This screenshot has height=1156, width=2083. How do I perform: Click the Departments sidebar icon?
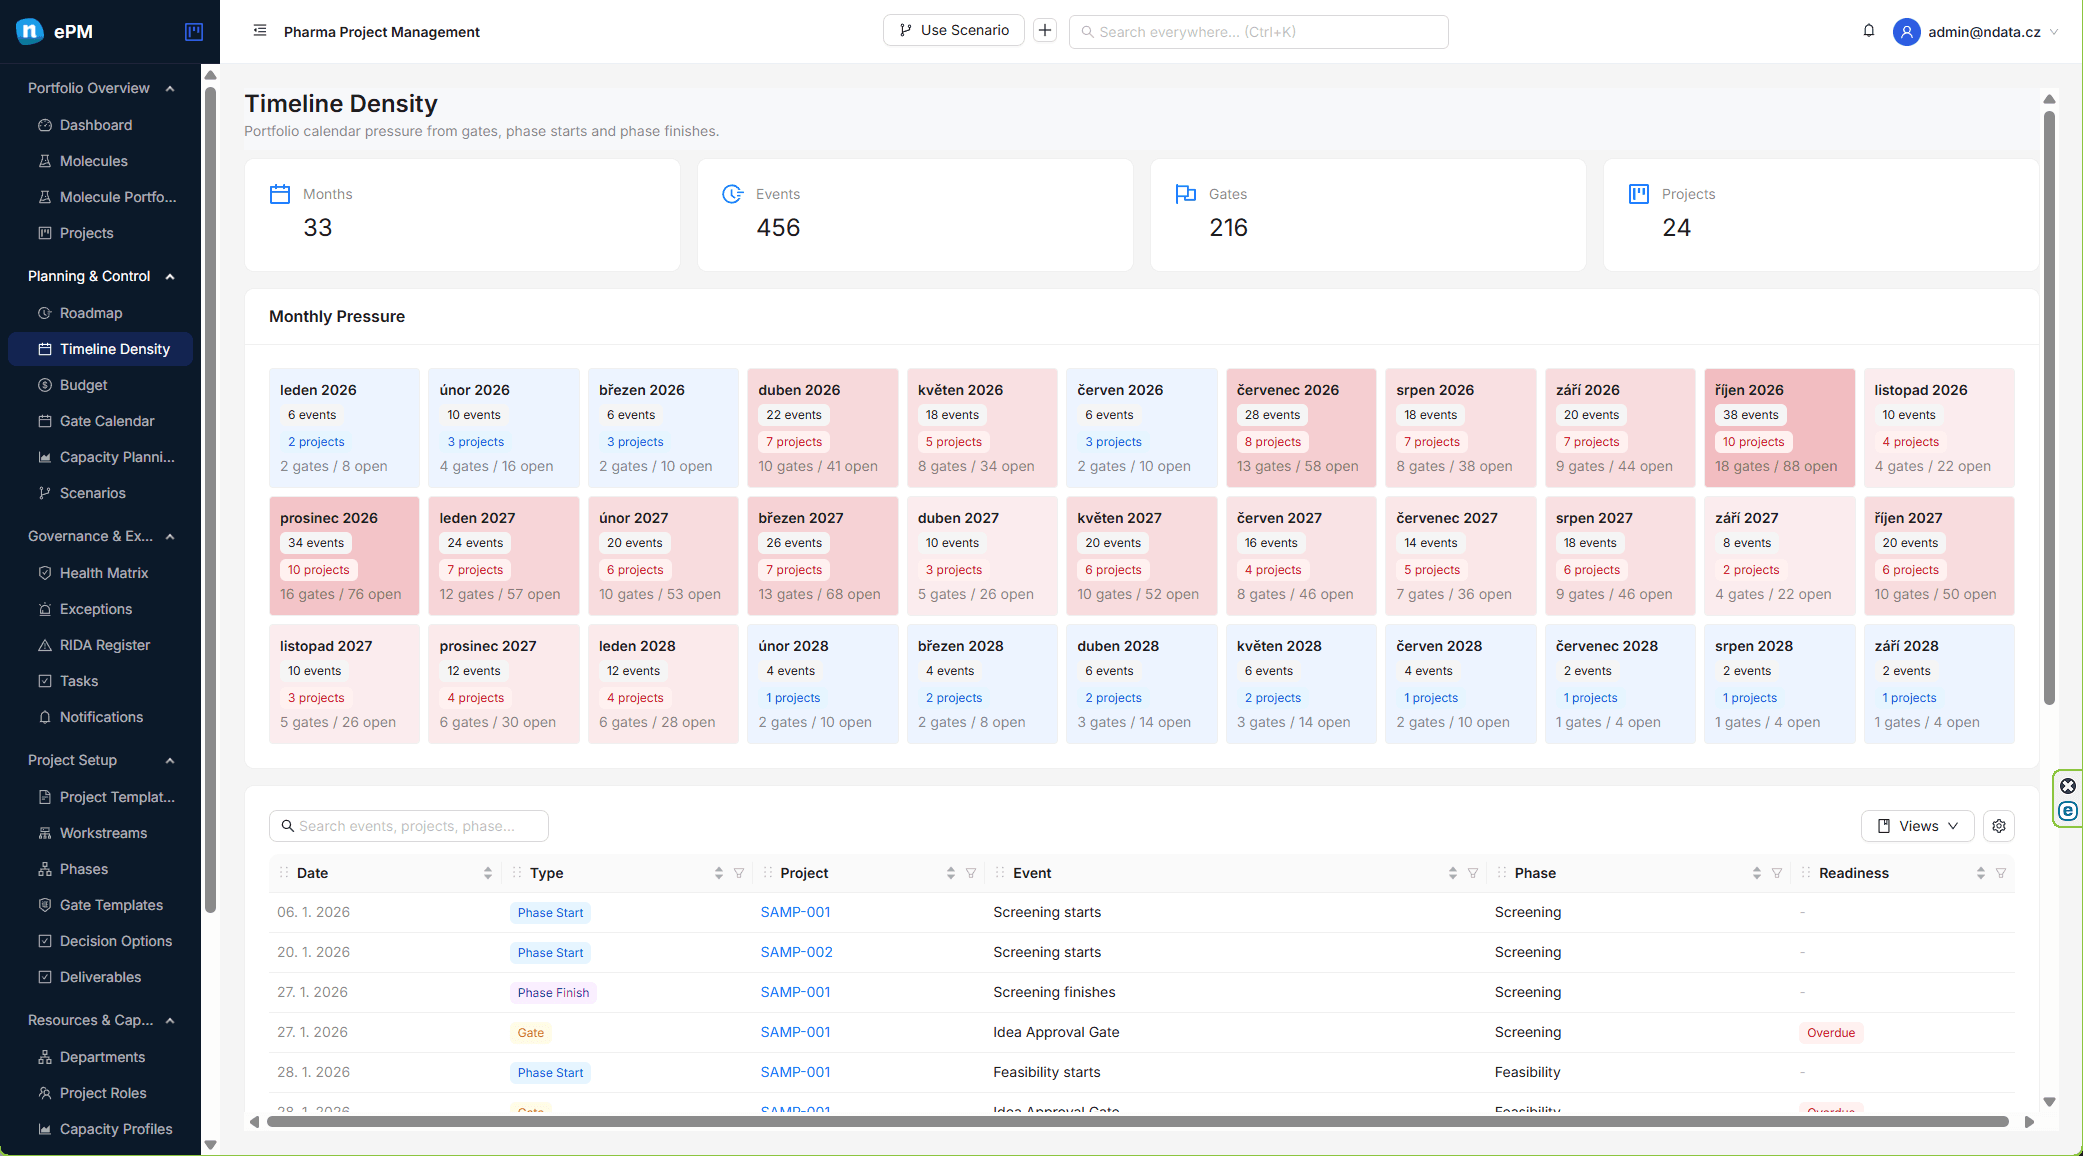[45, 1057]
